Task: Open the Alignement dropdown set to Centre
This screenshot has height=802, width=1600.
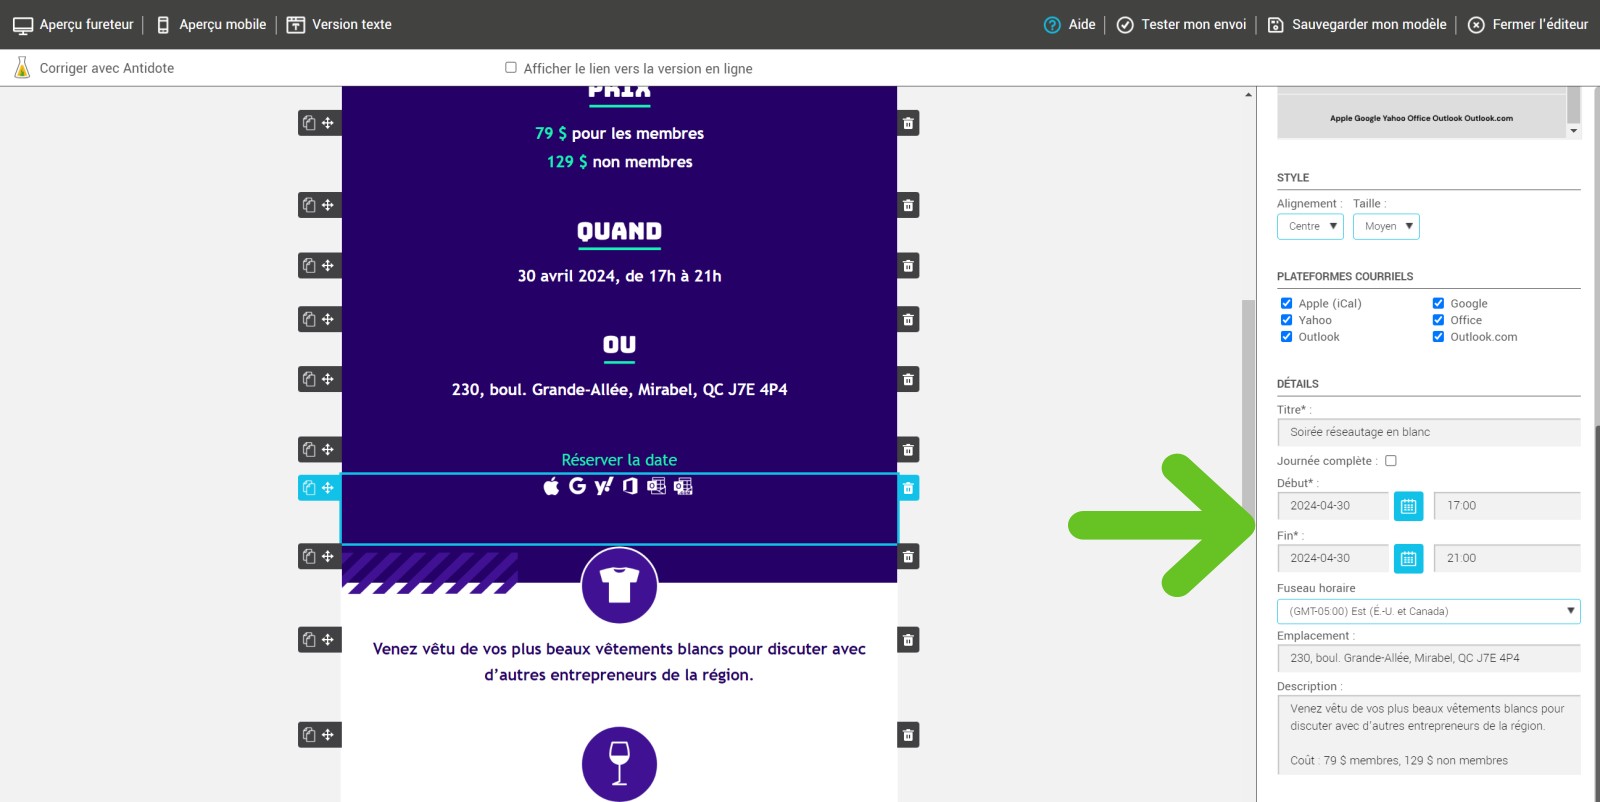Action: [1309, 227]
